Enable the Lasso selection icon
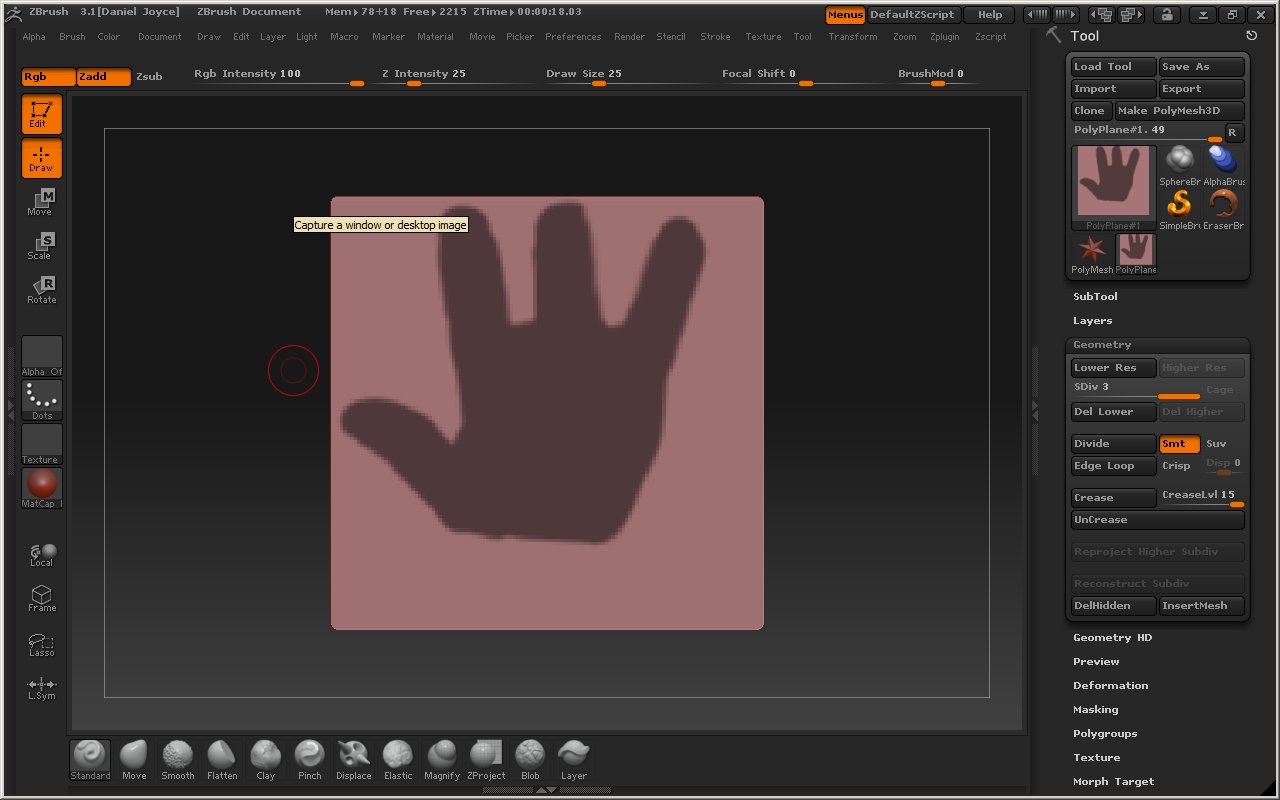This screenshot has height=800, width=1280. pyautogui.click(x=41, y=645)
